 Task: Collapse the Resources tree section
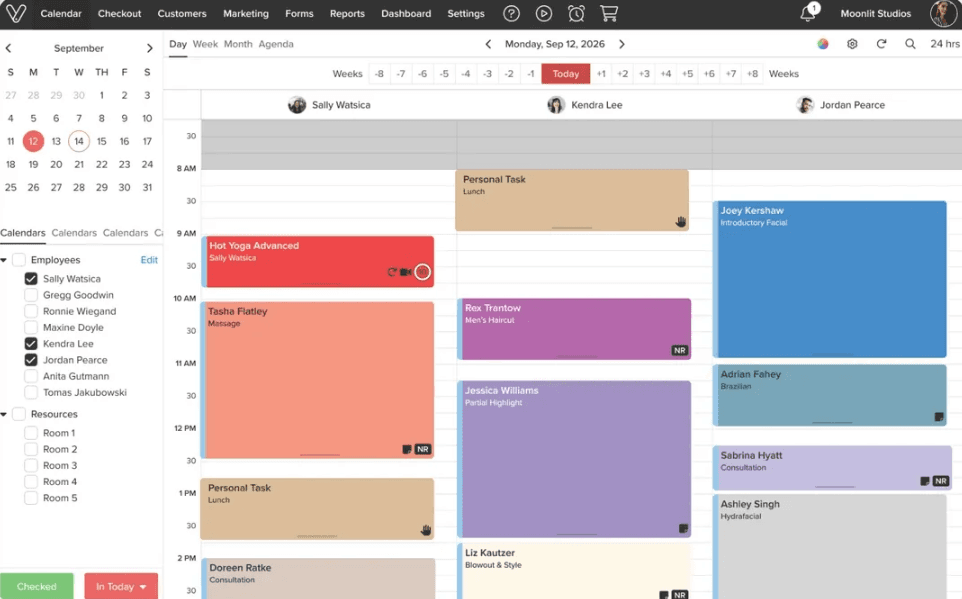point(4,414)
